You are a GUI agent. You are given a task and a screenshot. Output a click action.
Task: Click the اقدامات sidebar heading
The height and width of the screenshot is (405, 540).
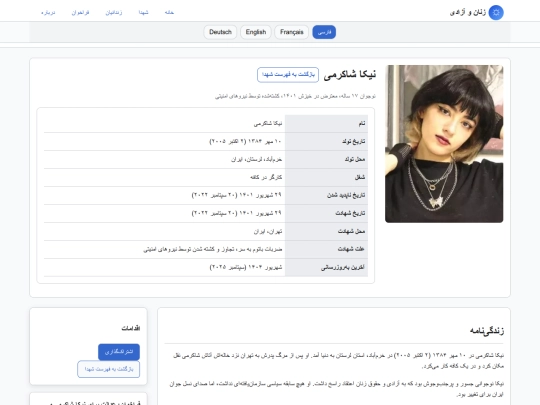pos(131,328)
